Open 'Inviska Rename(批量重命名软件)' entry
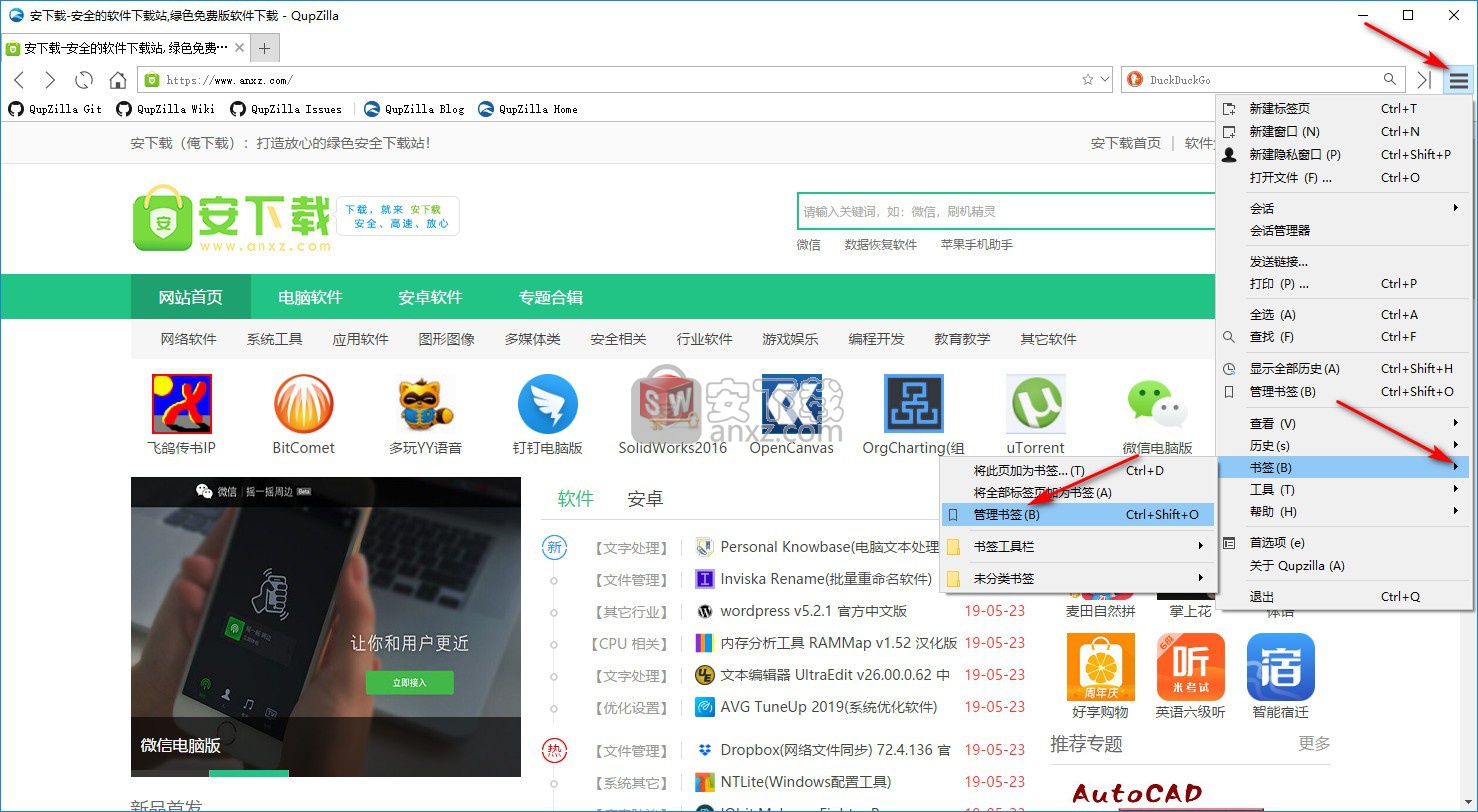The width and height of the screenshot is (1478, 812). 826,579
